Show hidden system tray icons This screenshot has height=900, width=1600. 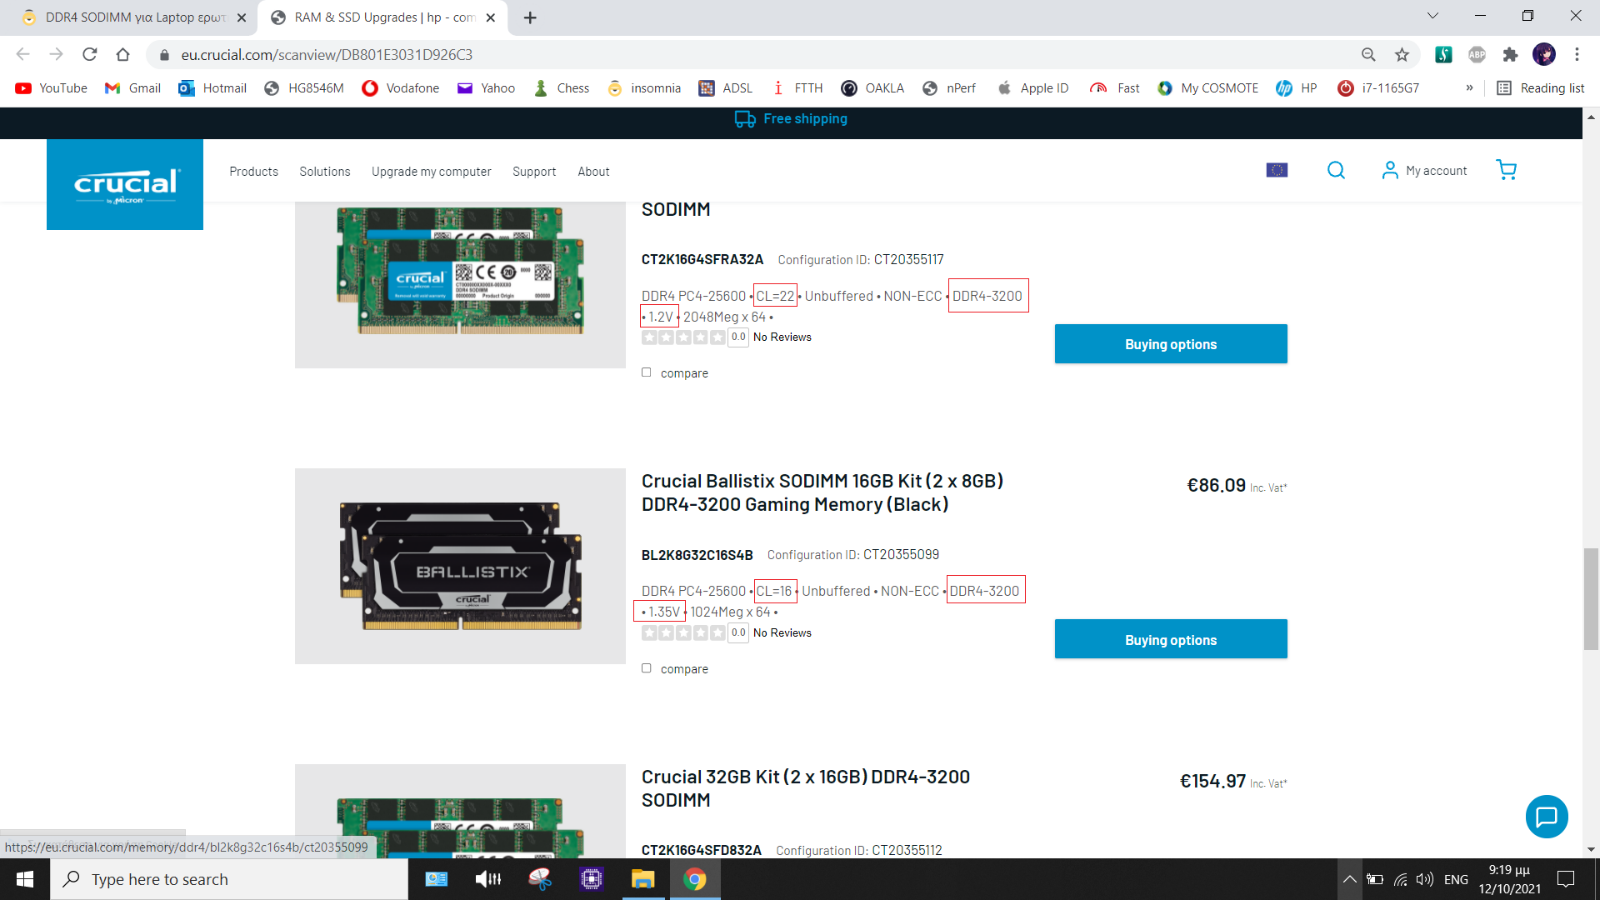click(1349, 879)
